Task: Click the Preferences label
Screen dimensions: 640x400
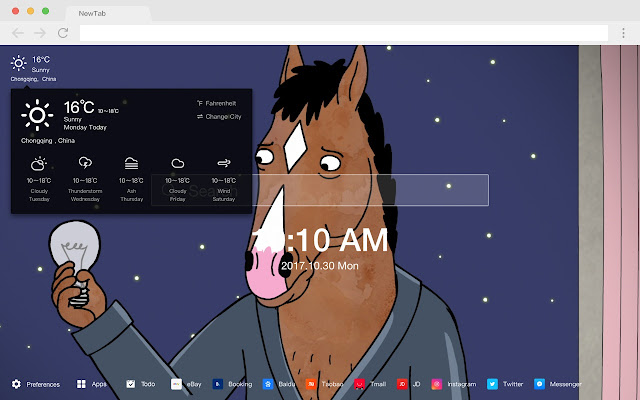Action: click(43, 384)
